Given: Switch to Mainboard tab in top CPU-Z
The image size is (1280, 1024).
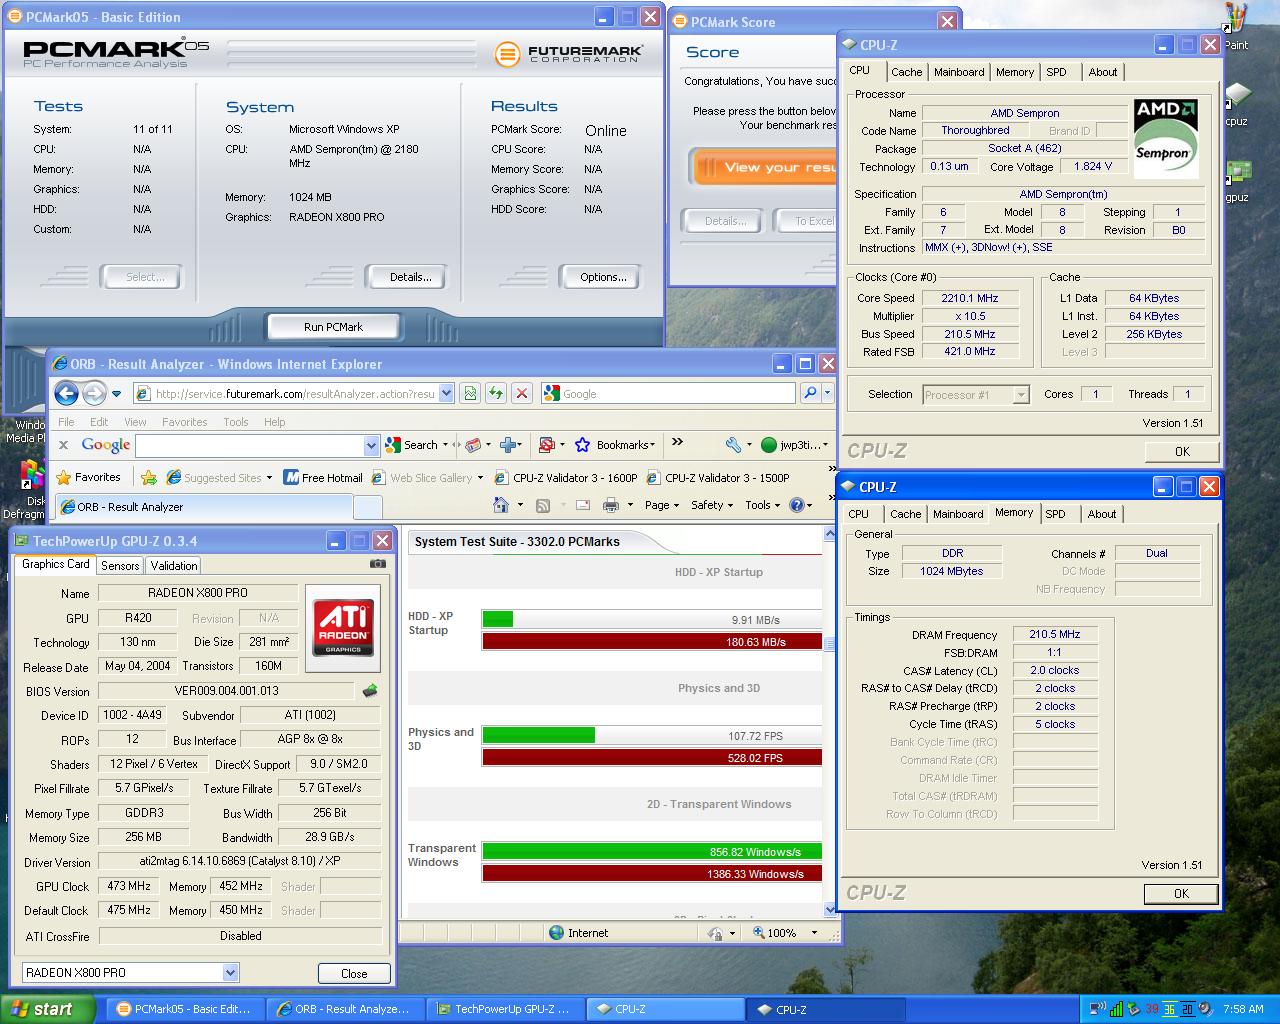Looking at the screenshot, I should coord(959,72).
